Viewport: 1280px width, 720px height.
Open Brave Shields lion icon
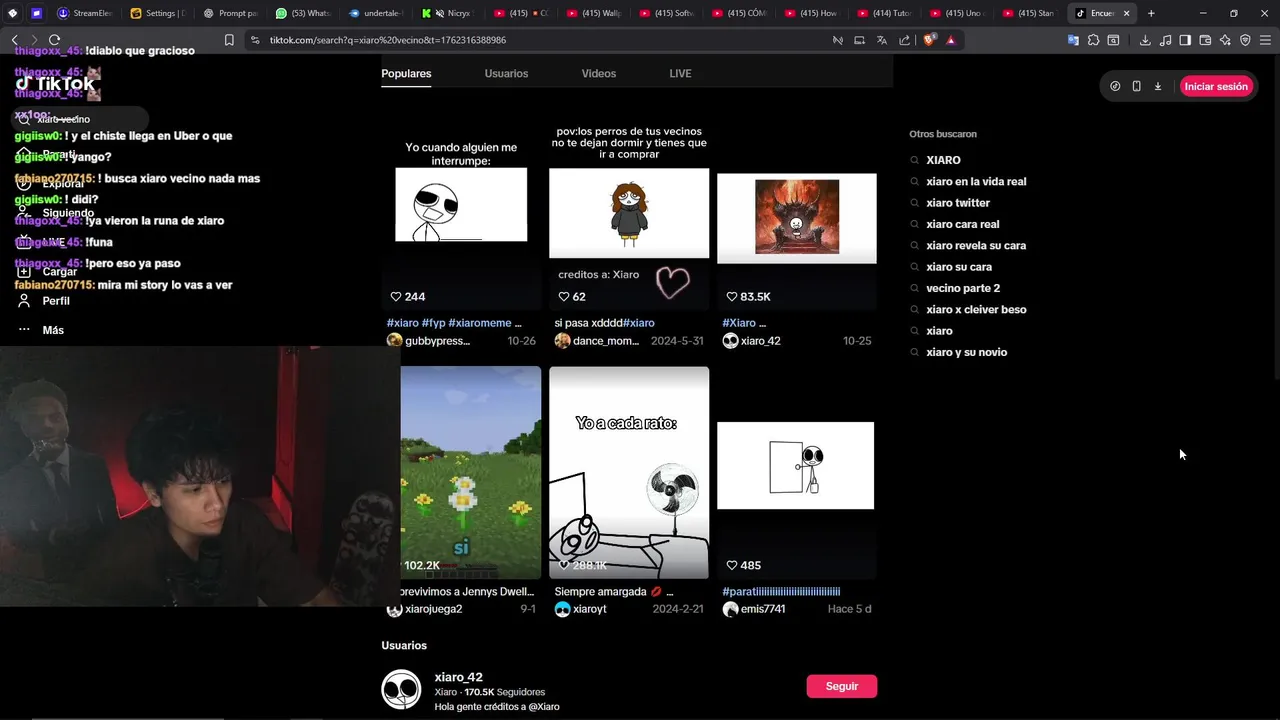[x=928, y=40]
